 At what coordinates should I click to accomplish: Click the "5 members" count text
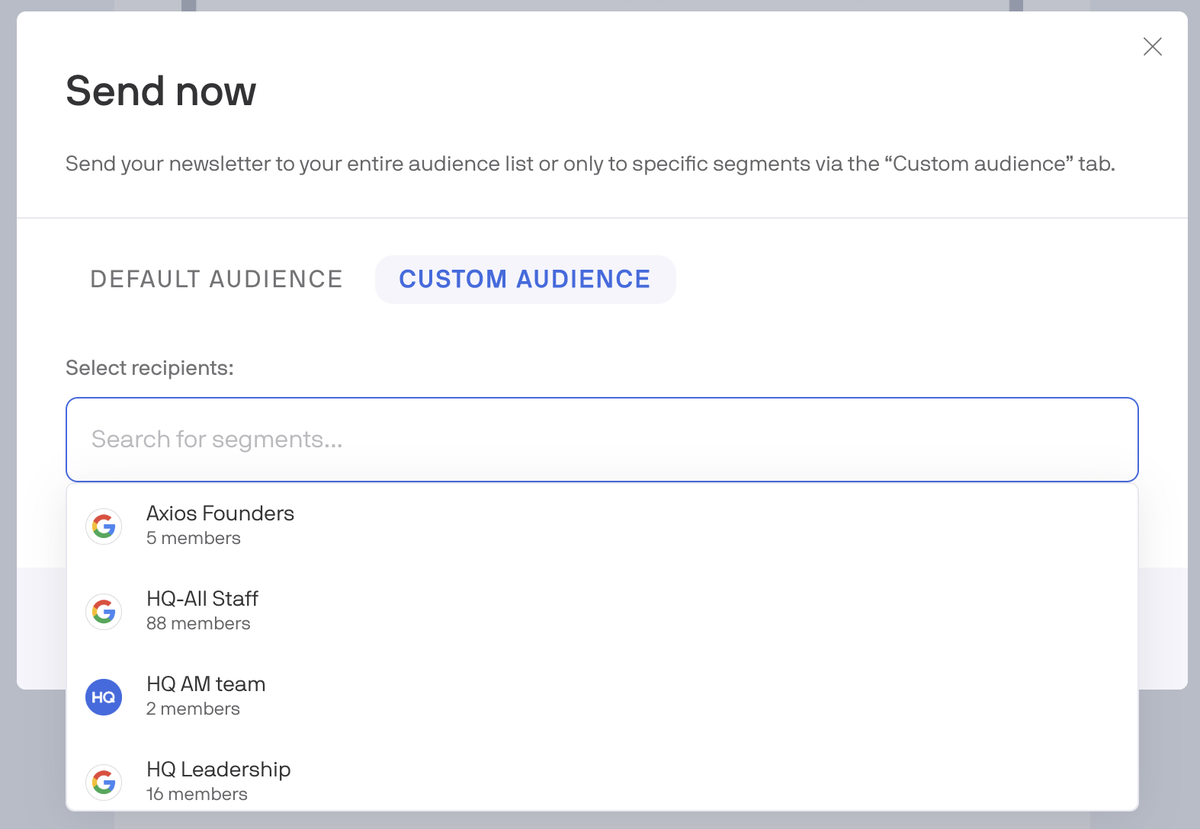(194, 538)
